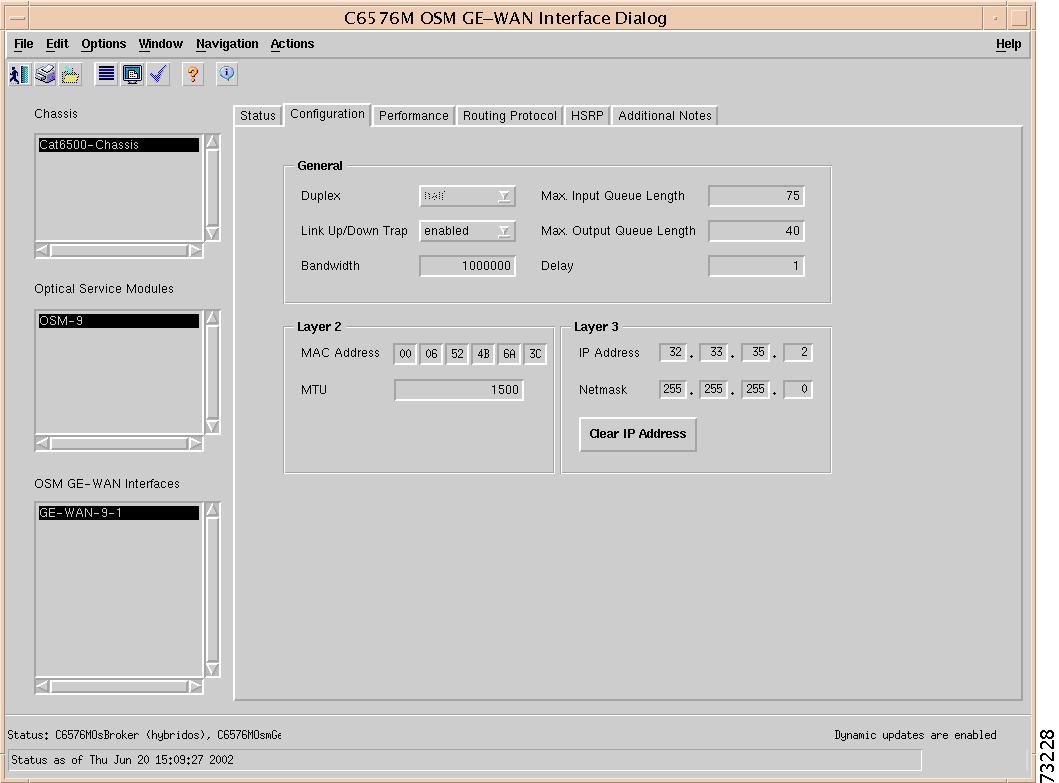Click the Dynamic updates are enabled status text
This screenshot has height=783, width=1059.
coord(915,735)
